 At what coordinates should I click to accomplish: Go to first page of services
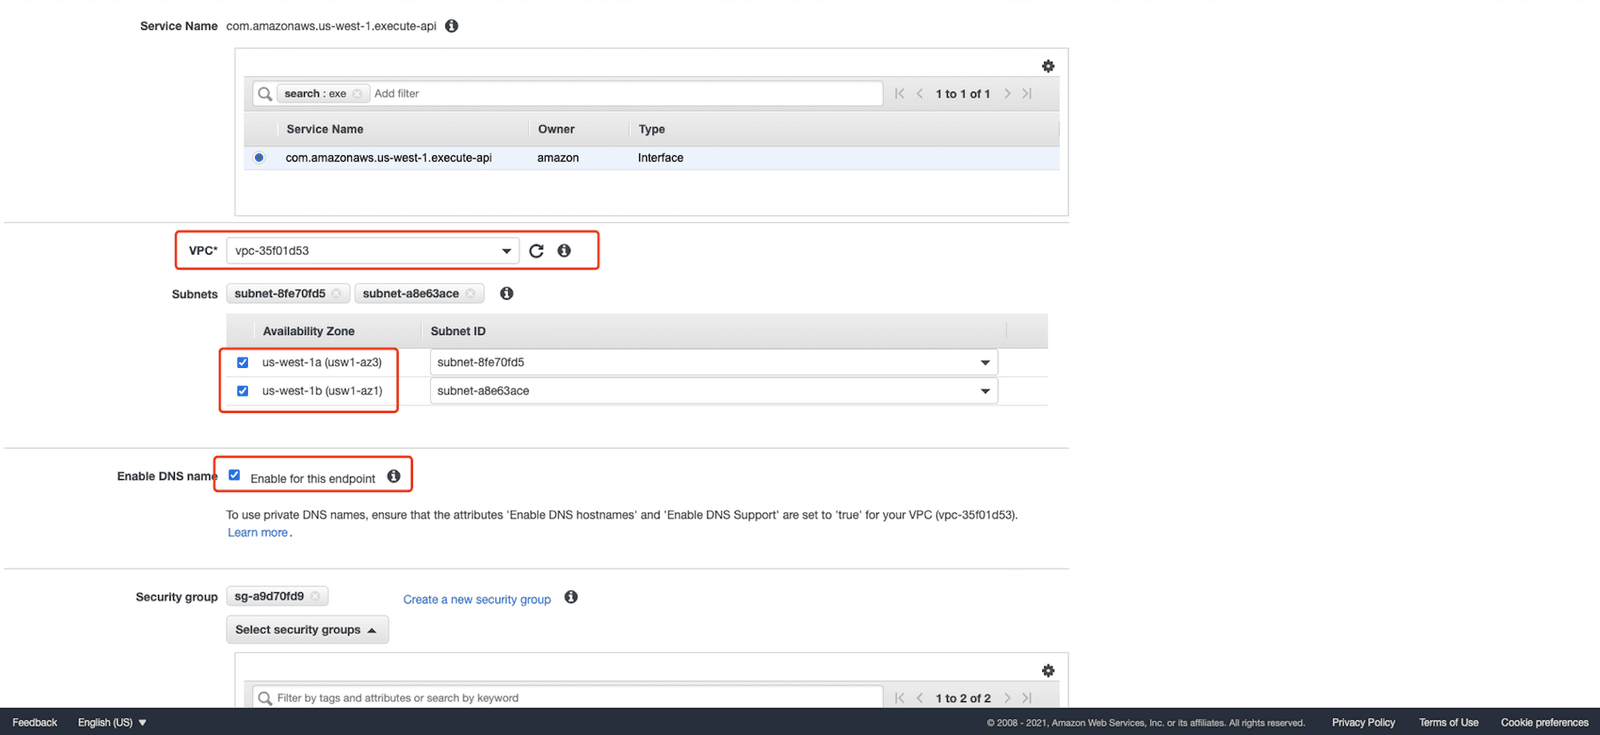900,94
